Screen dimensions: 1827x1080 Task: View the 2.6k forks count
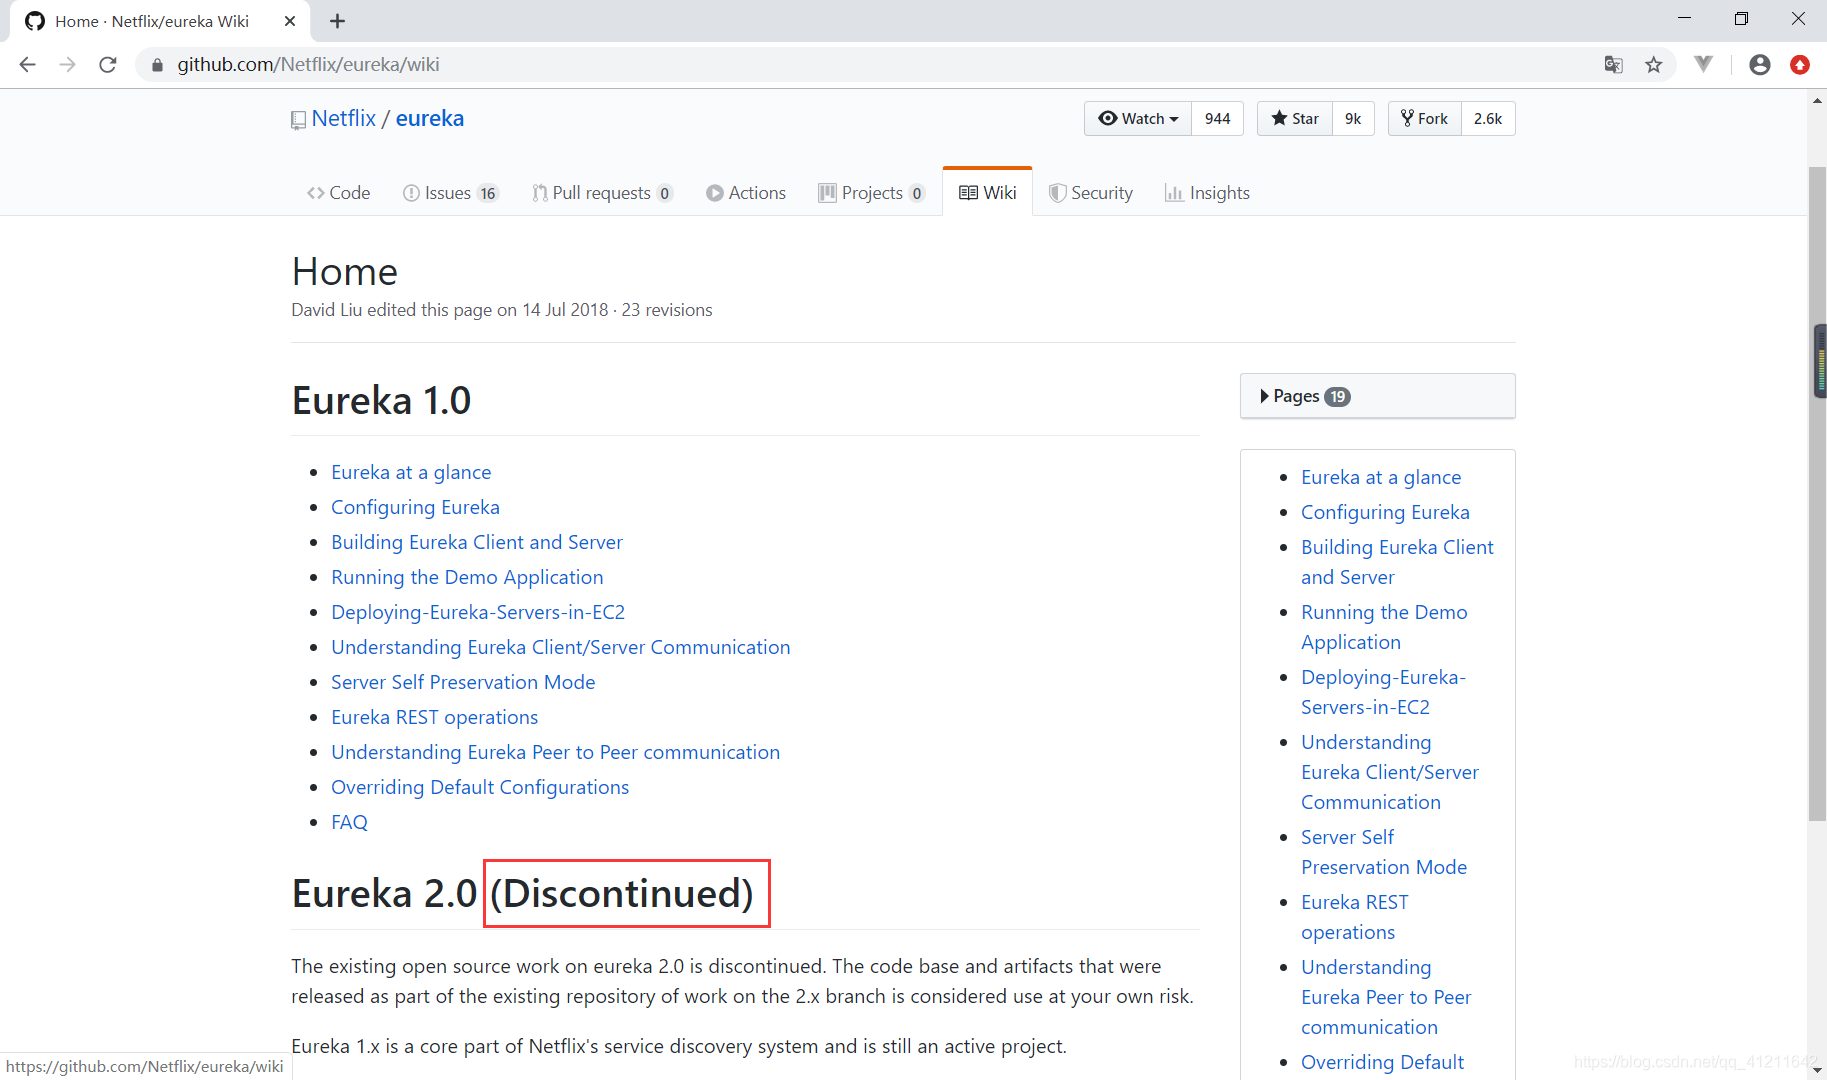(x=1488, y=119)
